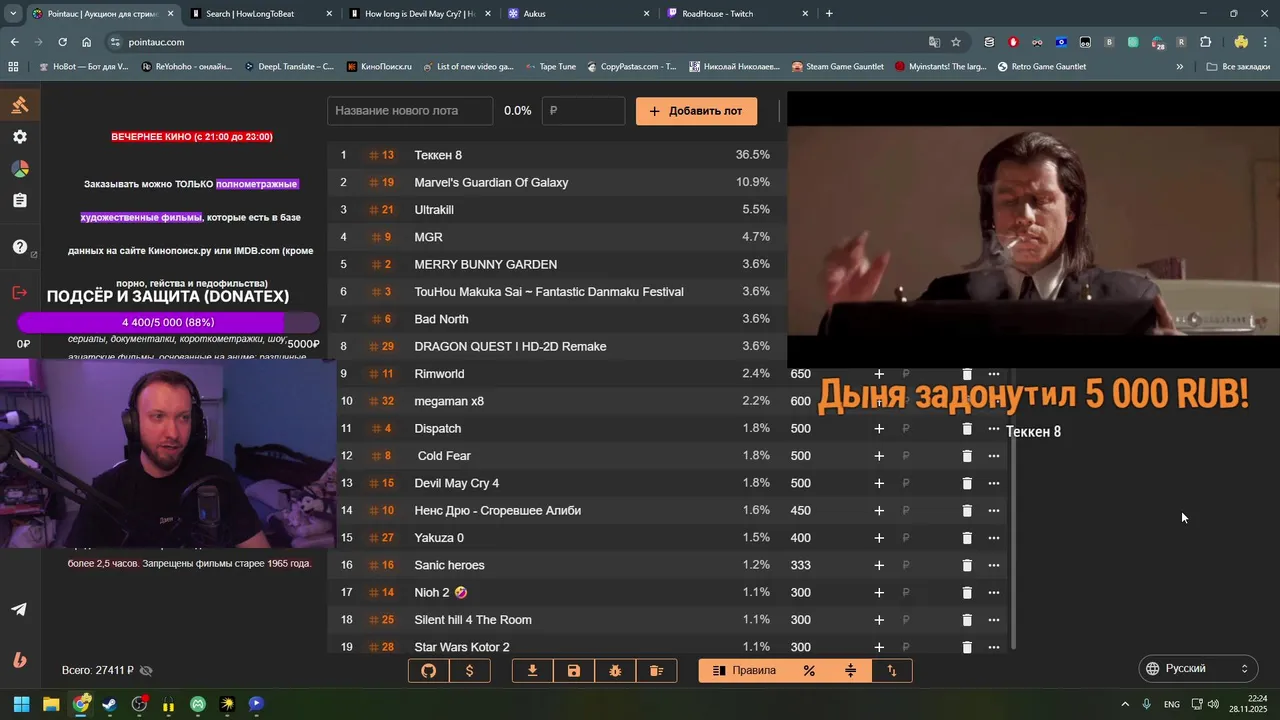Toggle the percent display button
Image resolution: width=1280 pixels, height=720 pixels.
click(809, 671)
